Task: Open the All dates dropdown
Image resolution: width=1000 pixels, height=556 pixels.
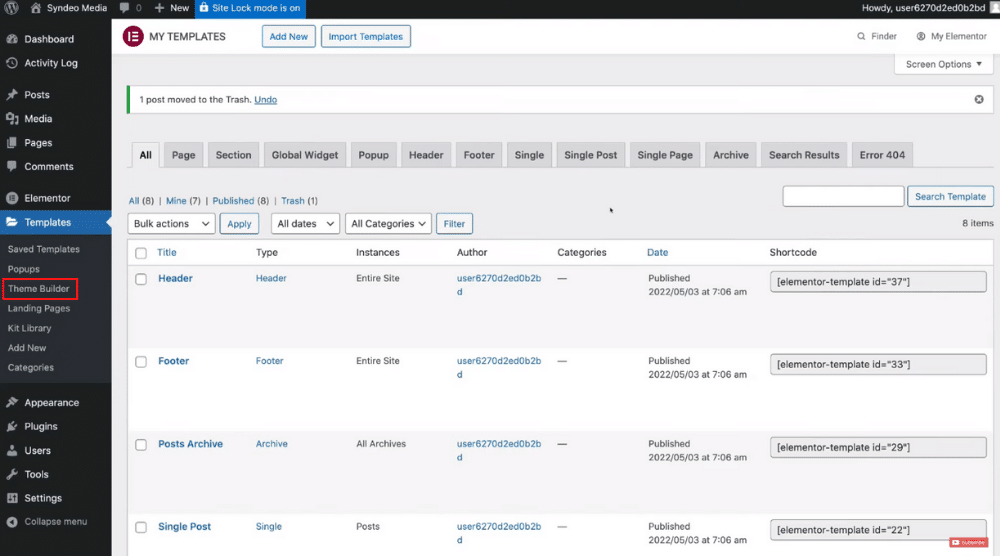Action: click(305, 224)
